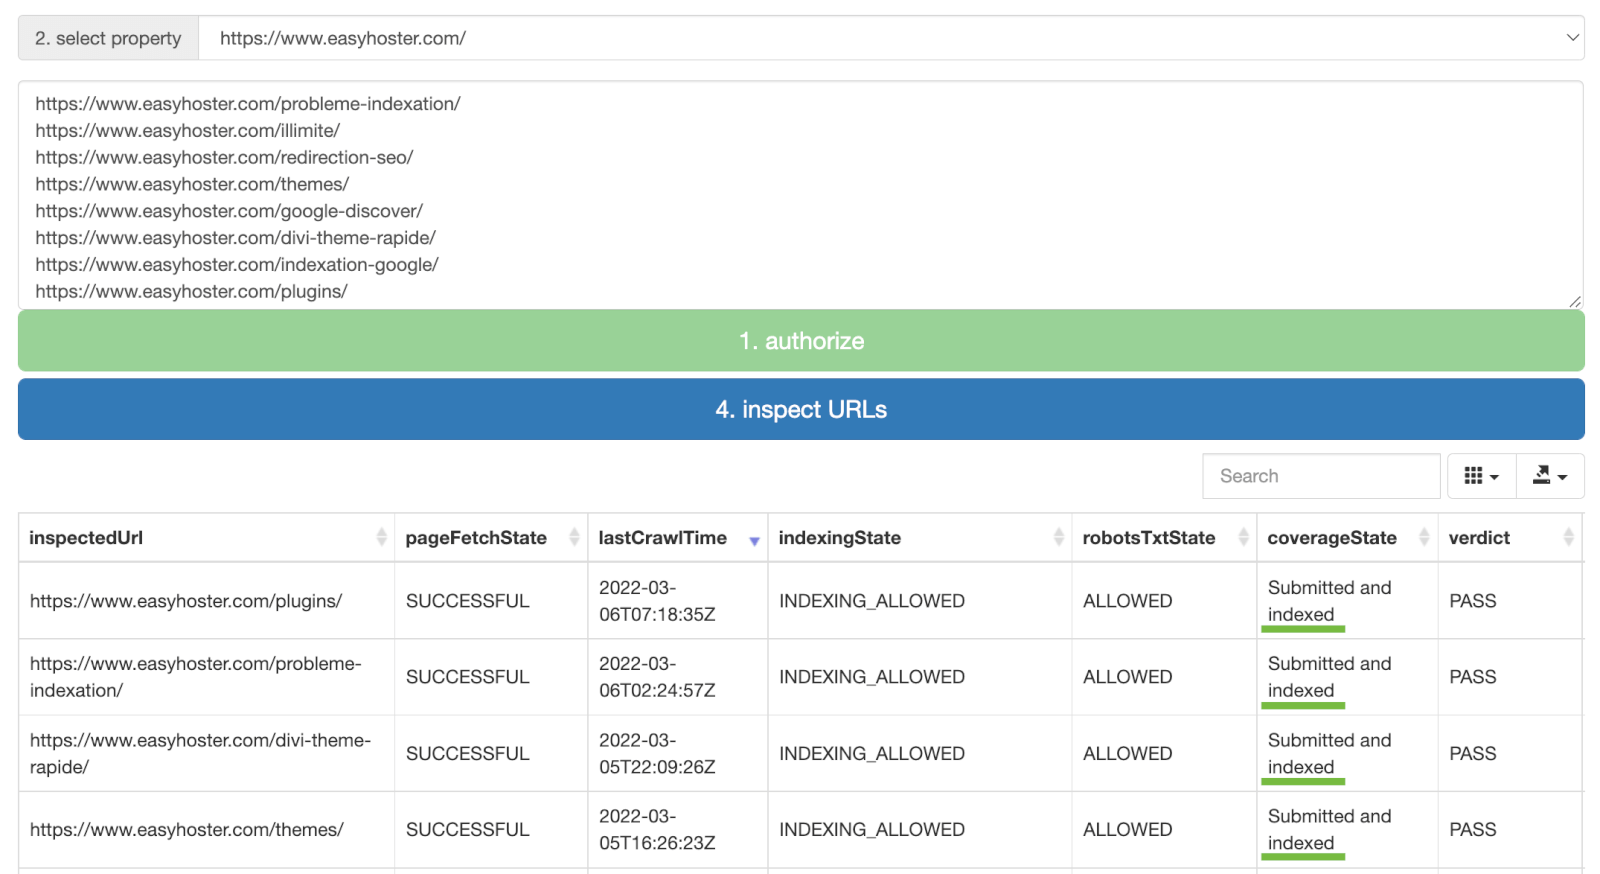Click the green authorize button

point(800,341)
